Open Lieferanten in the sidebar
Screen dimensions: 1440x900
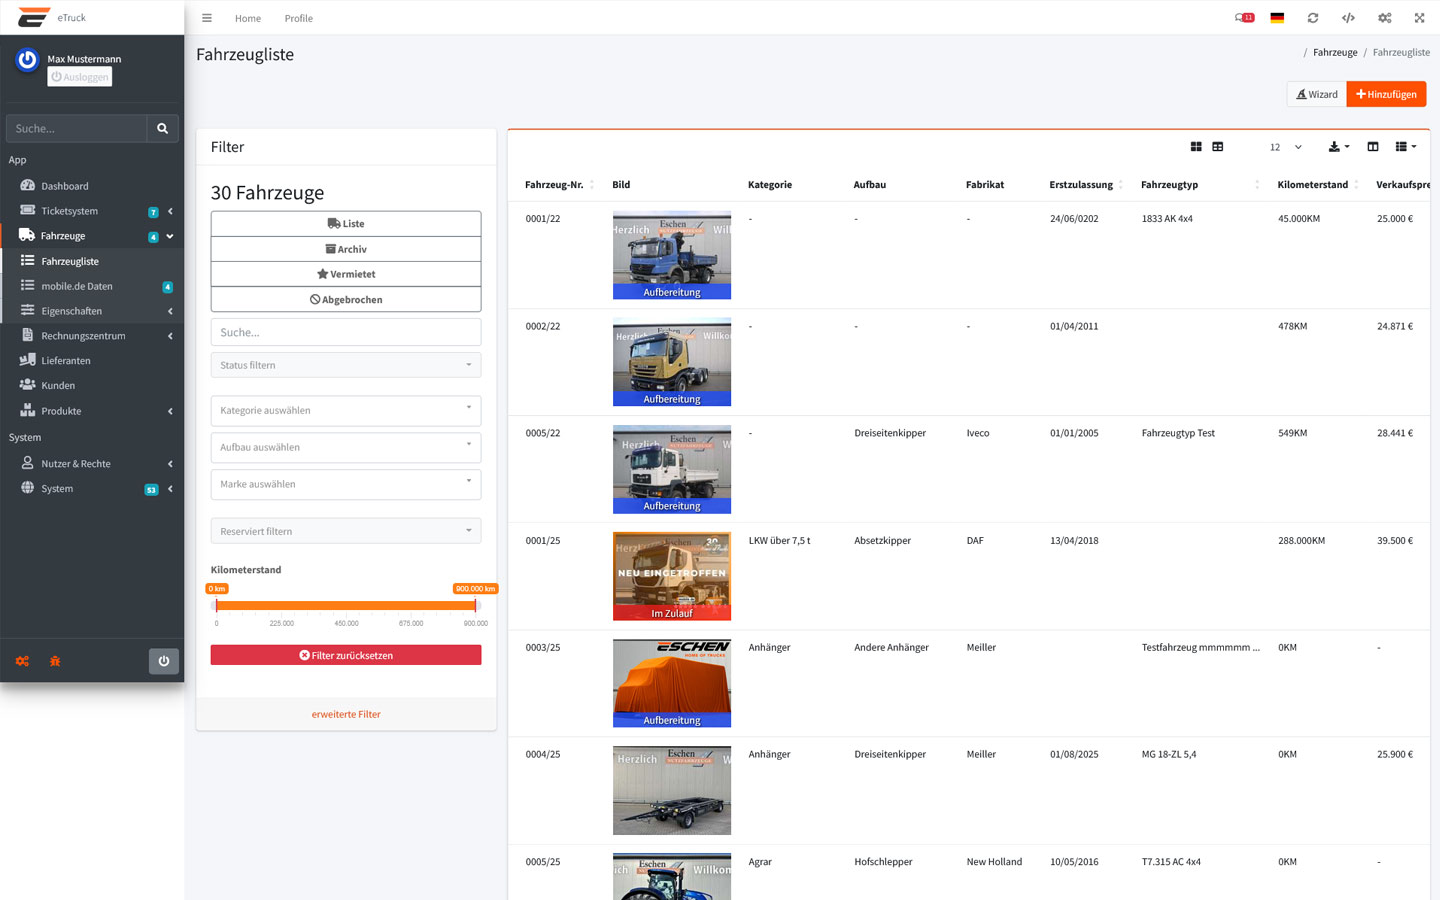tap(92, 361)
